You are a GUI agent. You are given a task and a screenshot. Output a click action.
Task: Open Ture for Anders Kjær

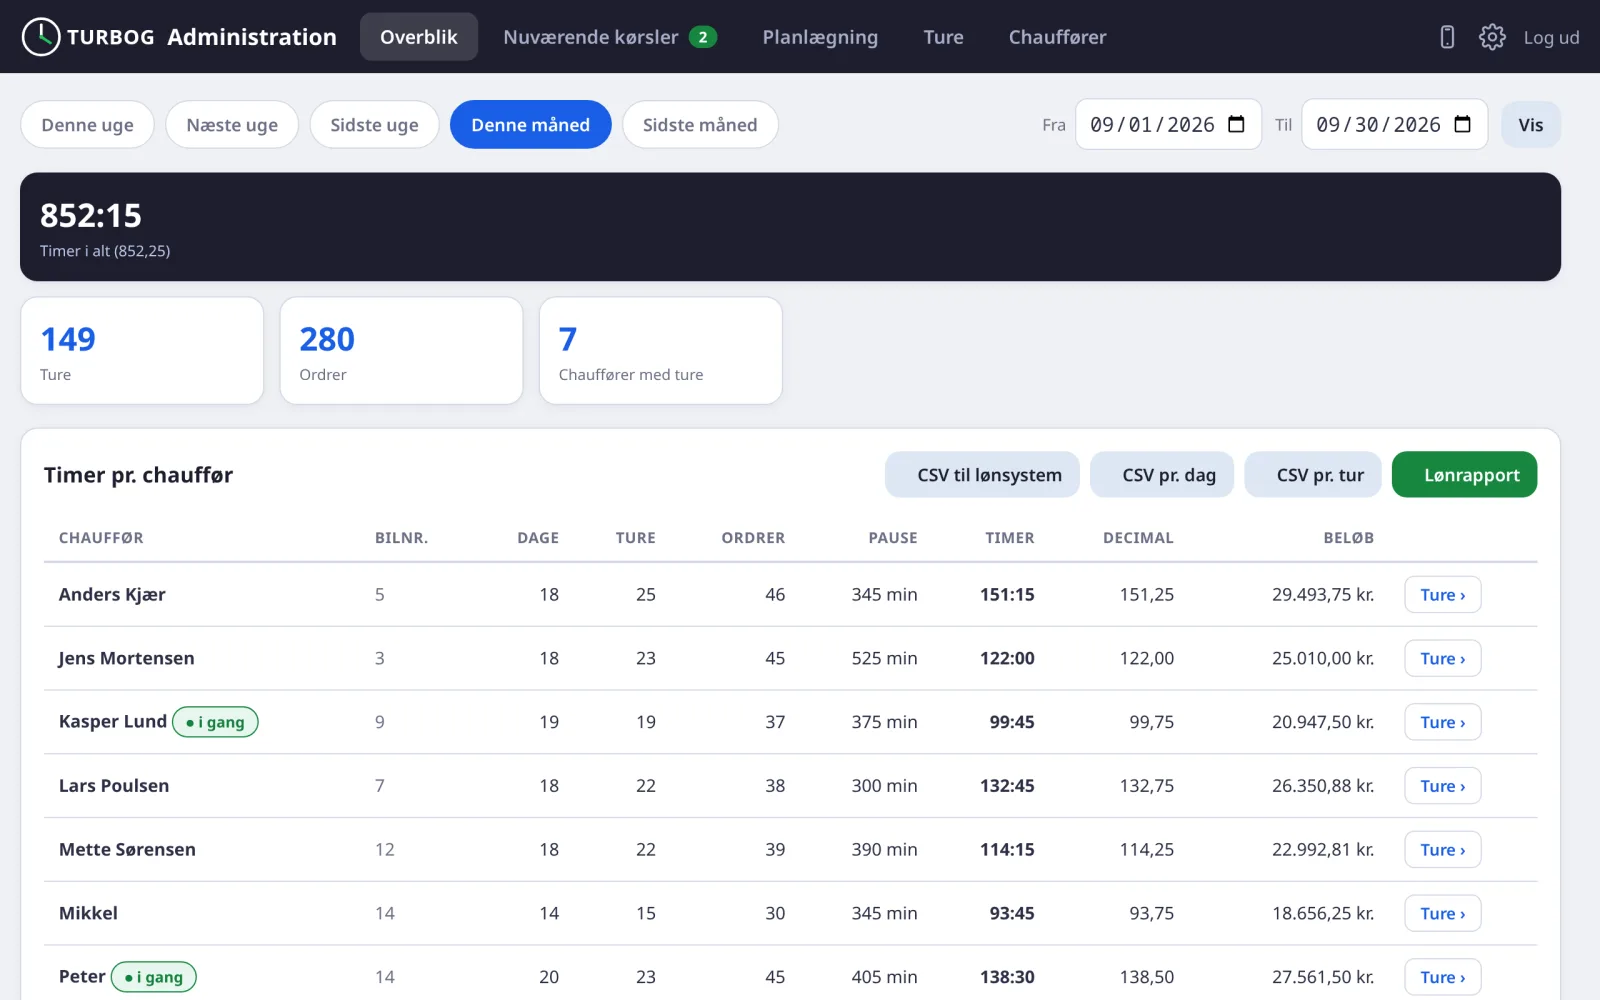tap(1442, 595)
